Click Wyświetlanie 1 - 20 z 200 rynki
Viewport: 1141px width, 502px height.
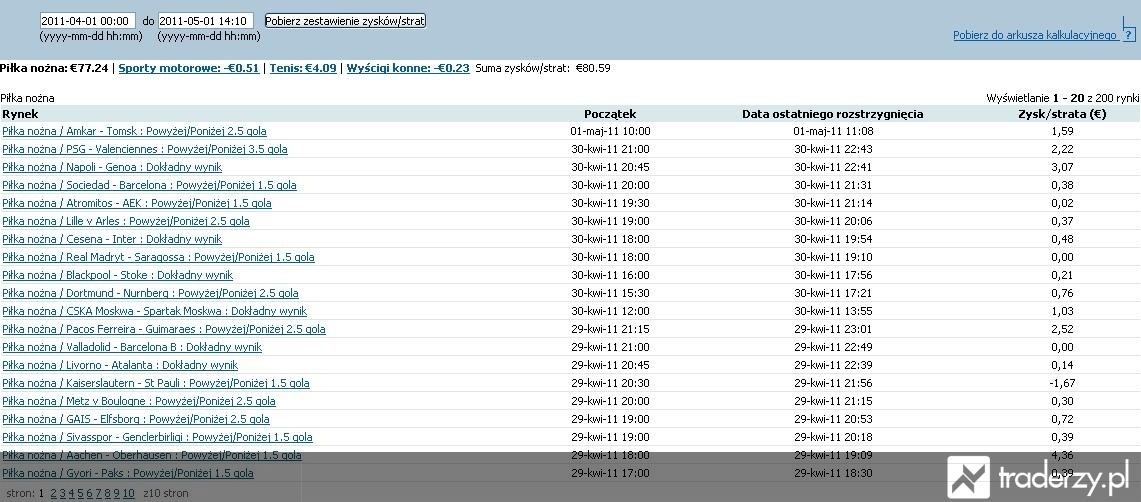point(1062,97)
